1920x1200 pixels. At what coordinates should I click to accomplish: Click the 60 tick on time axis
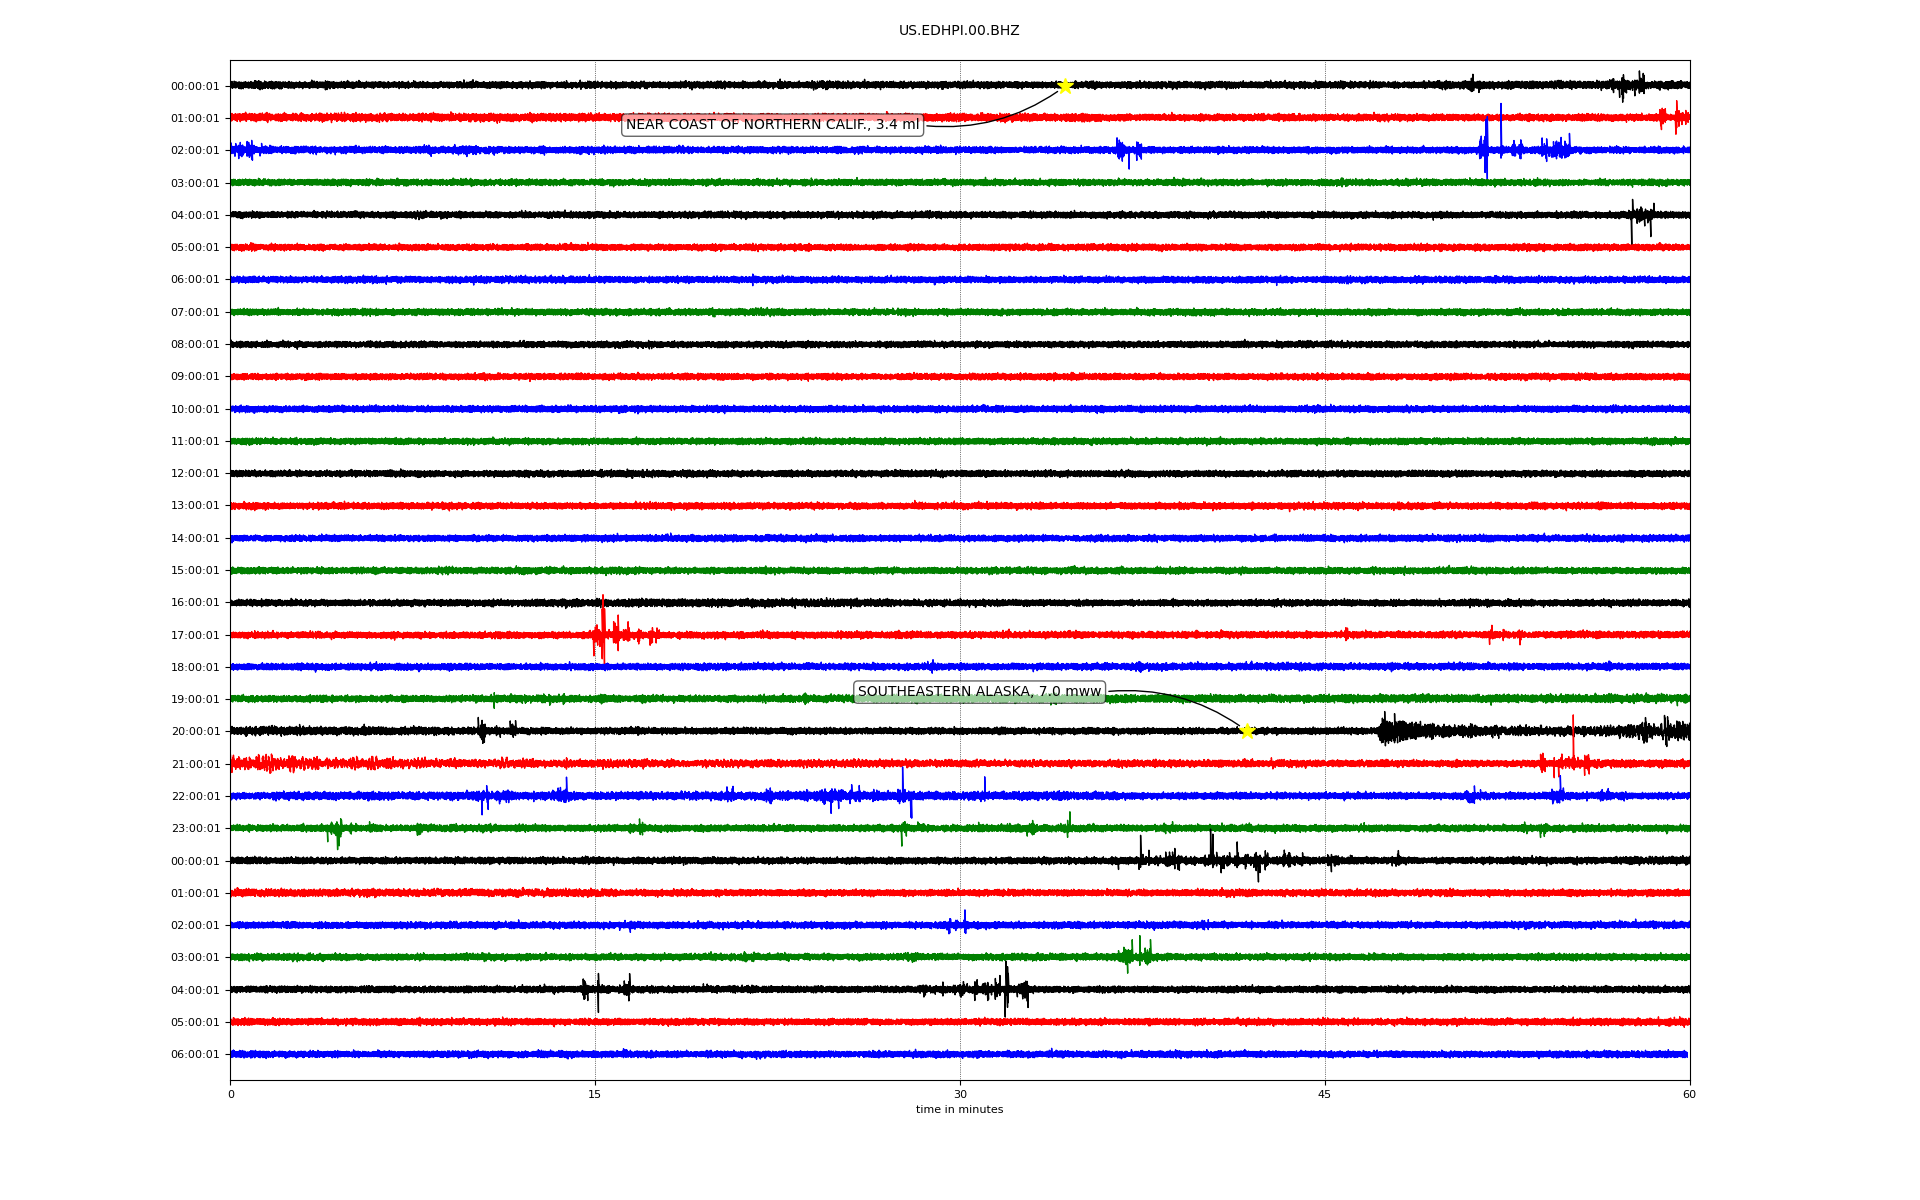[1689, 1094]
